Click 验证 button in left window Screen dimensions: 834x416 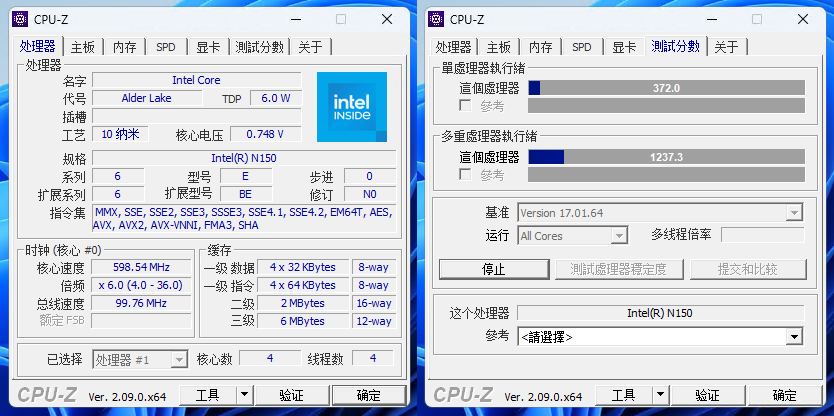pos(291,395)
